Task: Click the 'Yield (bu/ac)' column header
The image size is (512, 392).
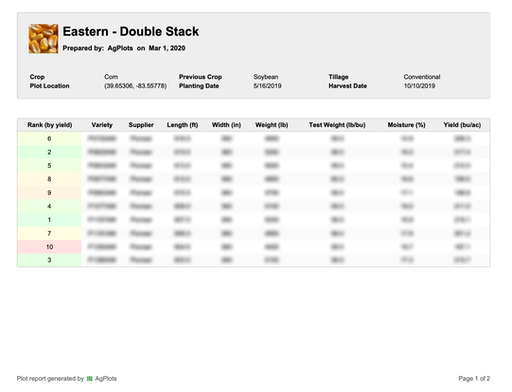Action: (x=462, y=125)
